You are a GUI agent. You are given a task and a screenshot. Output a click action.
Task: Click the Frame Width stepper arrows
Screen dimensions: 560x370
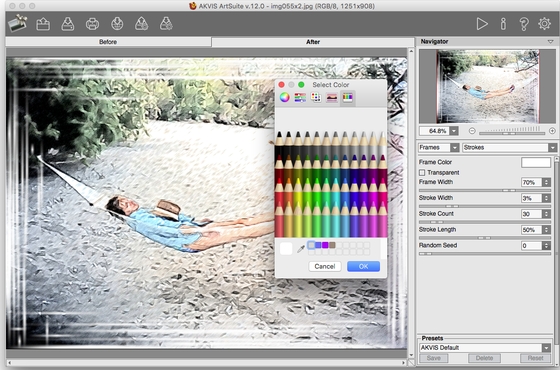[546, 182]
